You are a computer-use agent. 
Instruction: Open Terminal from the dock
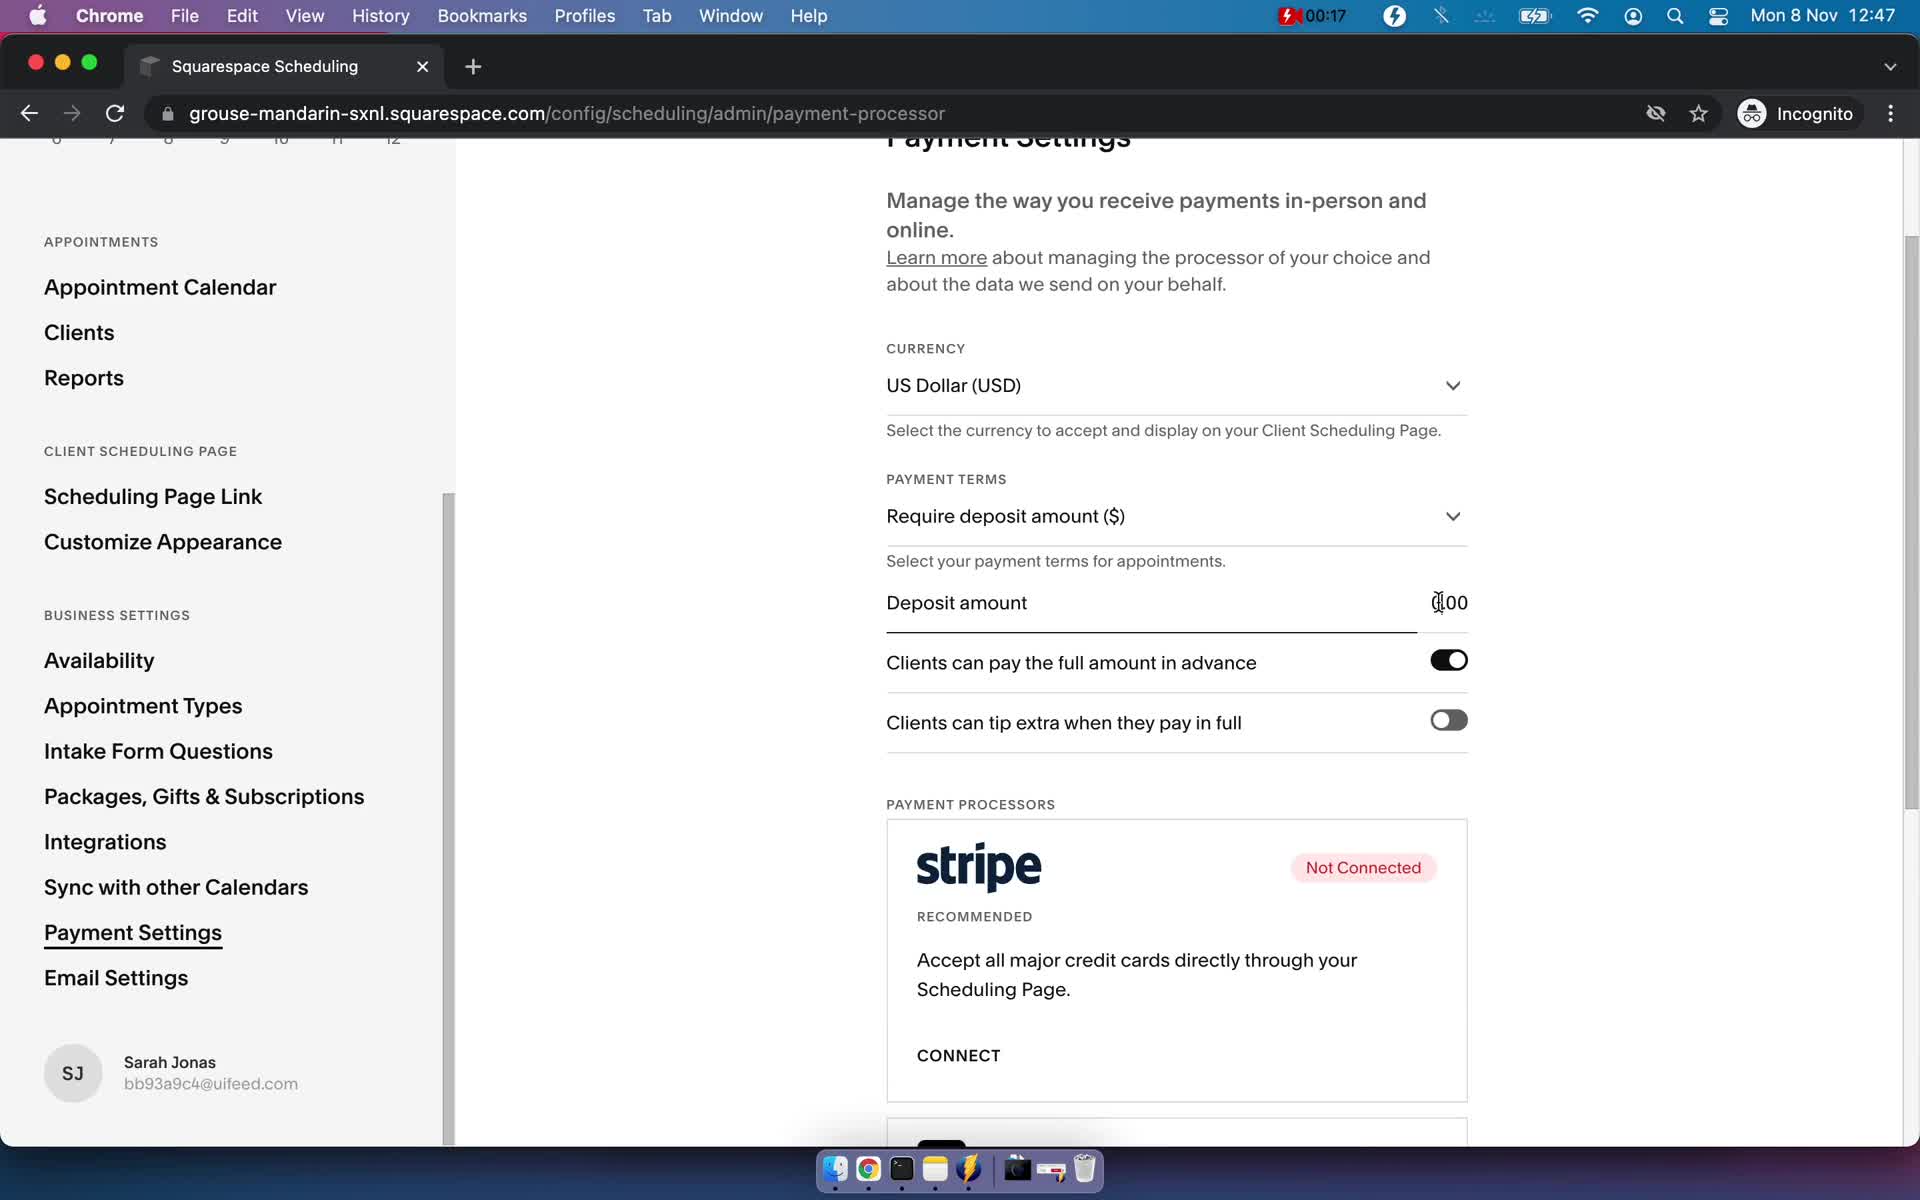(902, 1169)
